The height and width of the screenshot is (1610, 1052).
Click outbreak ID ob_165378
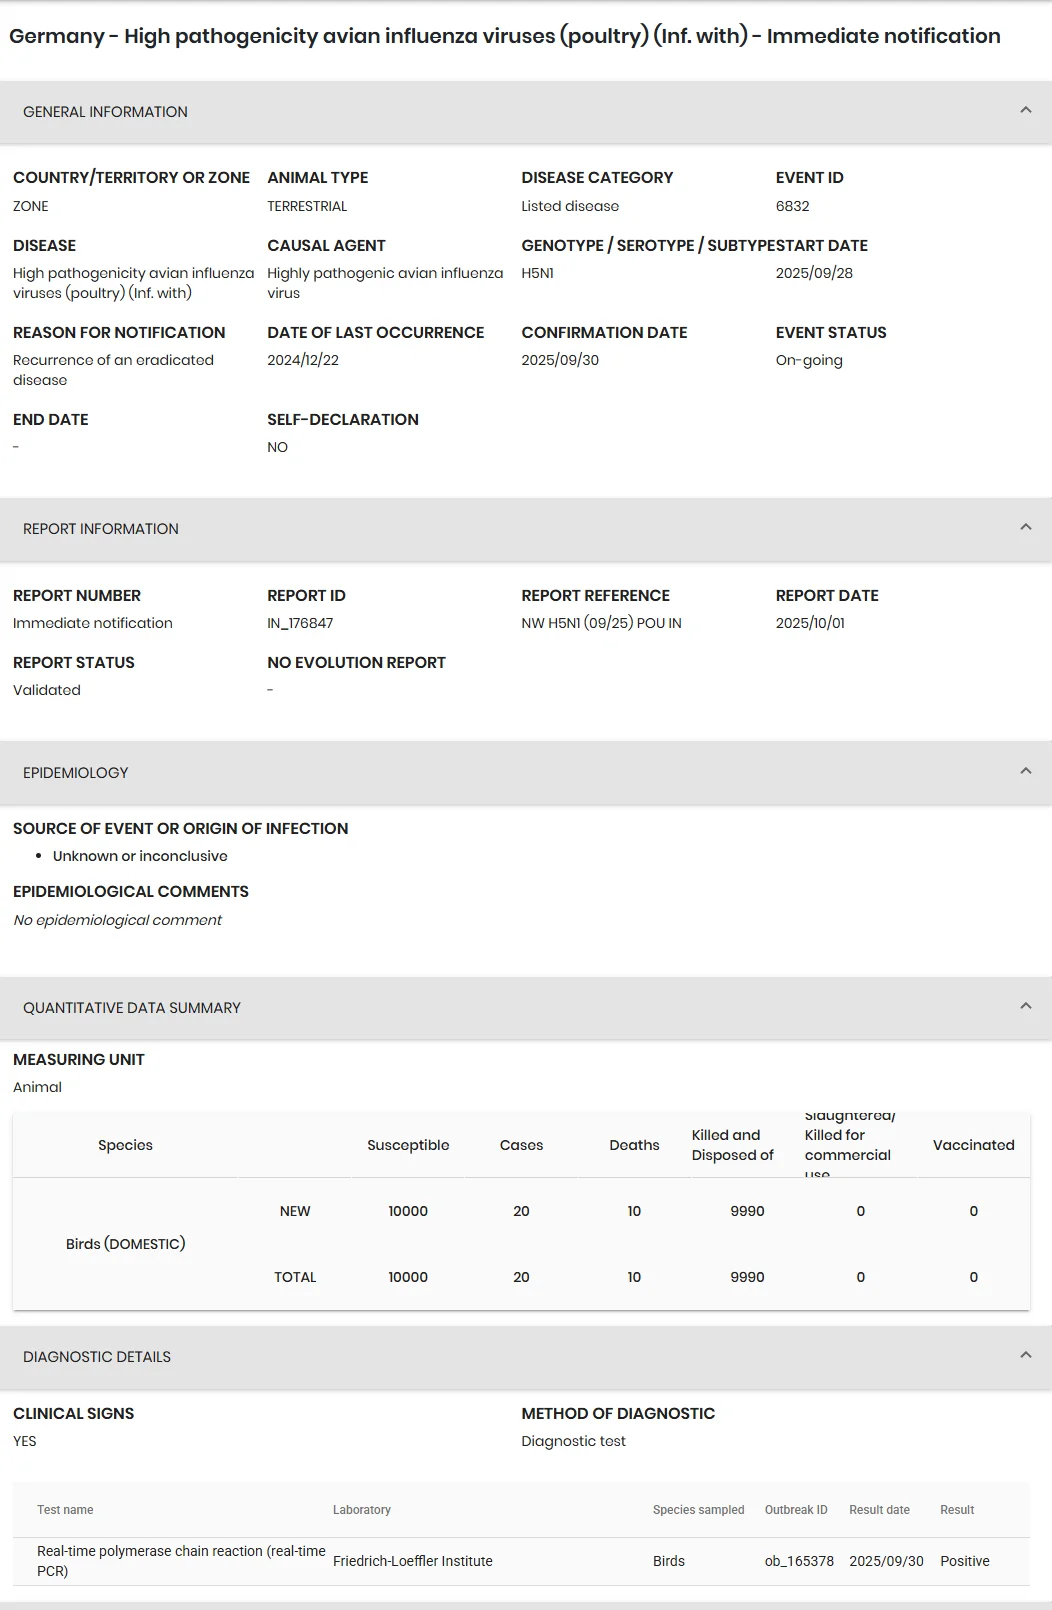tap(799, 1561)
